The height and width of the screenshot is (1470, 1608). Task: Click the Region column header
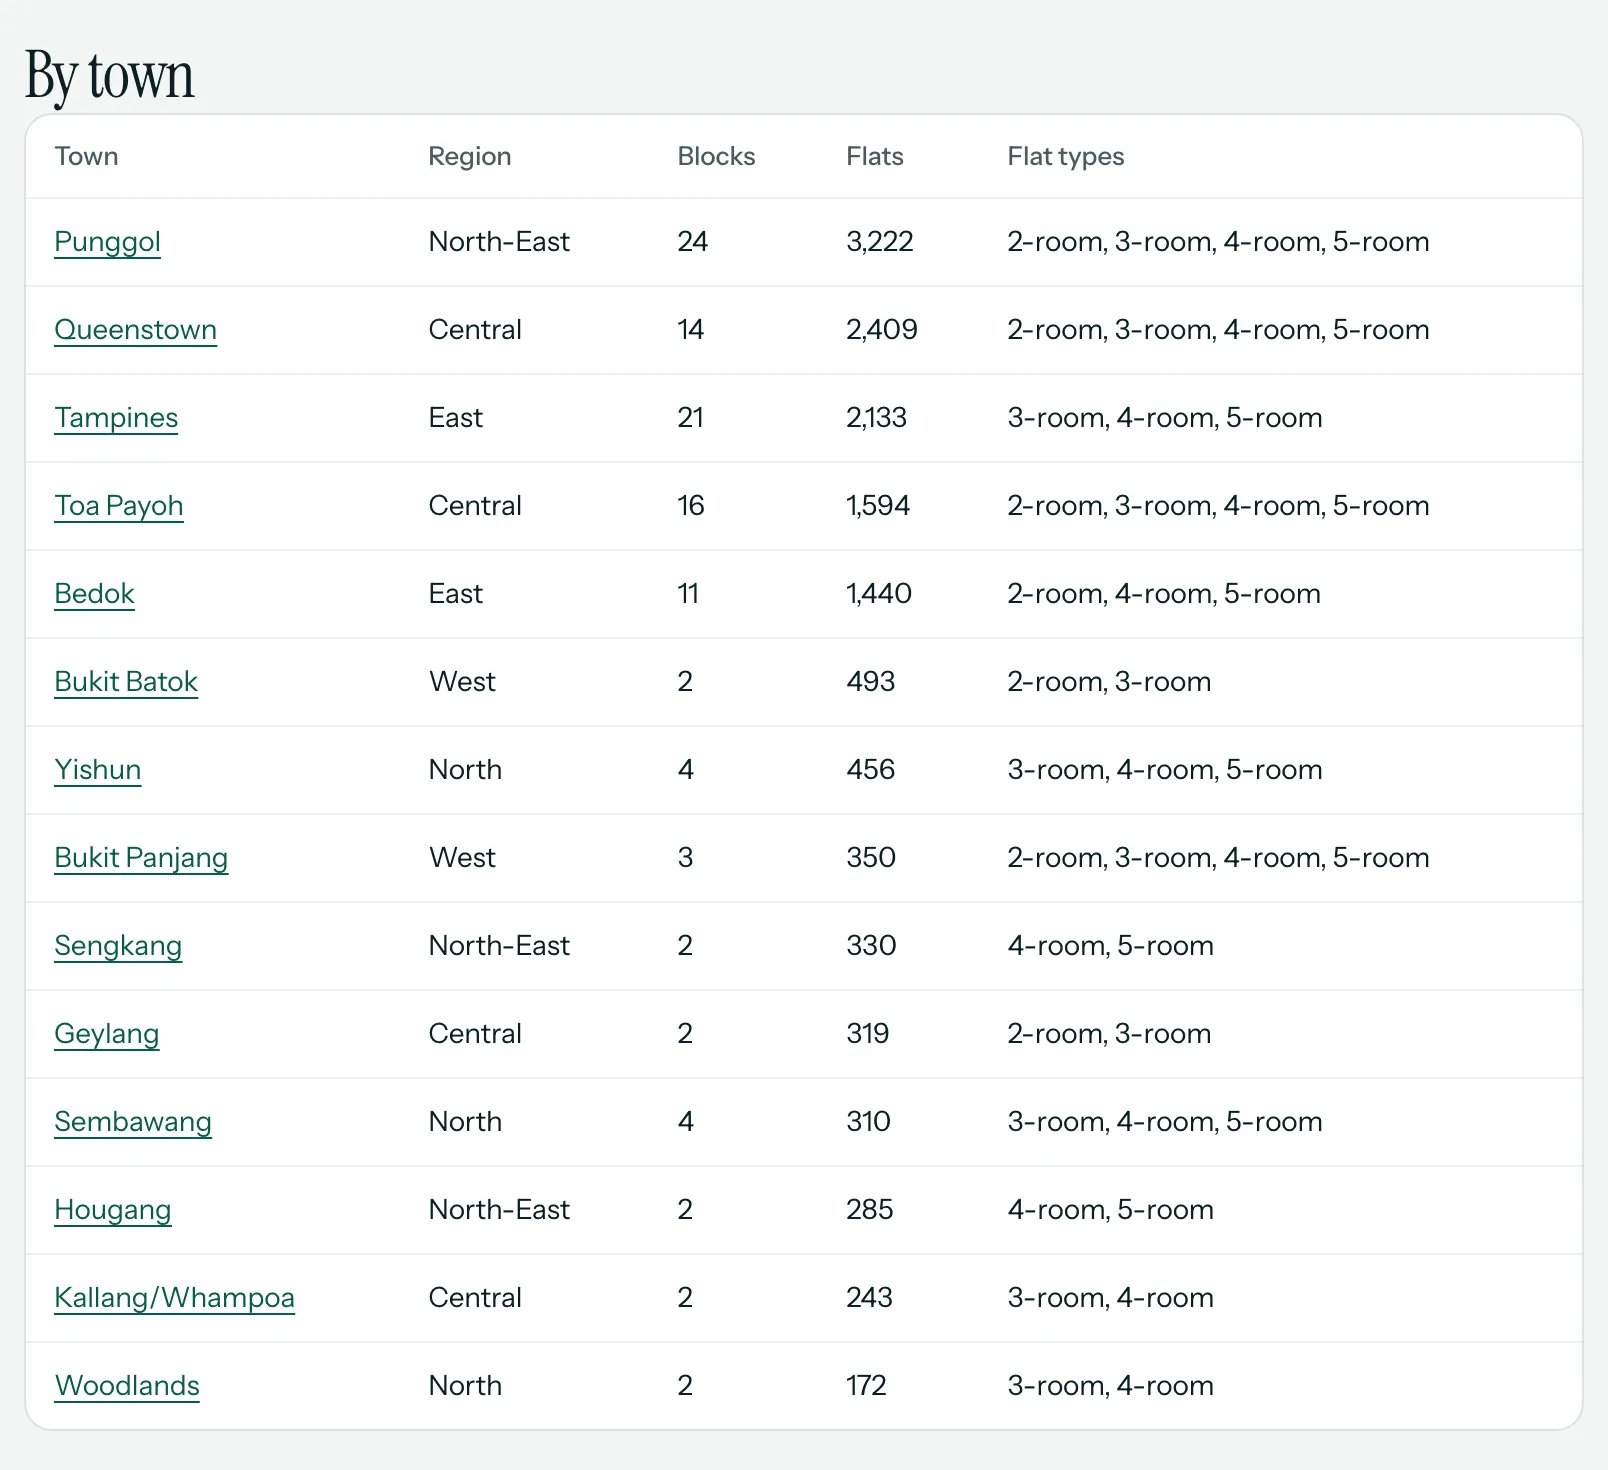[x=470, y=156]
